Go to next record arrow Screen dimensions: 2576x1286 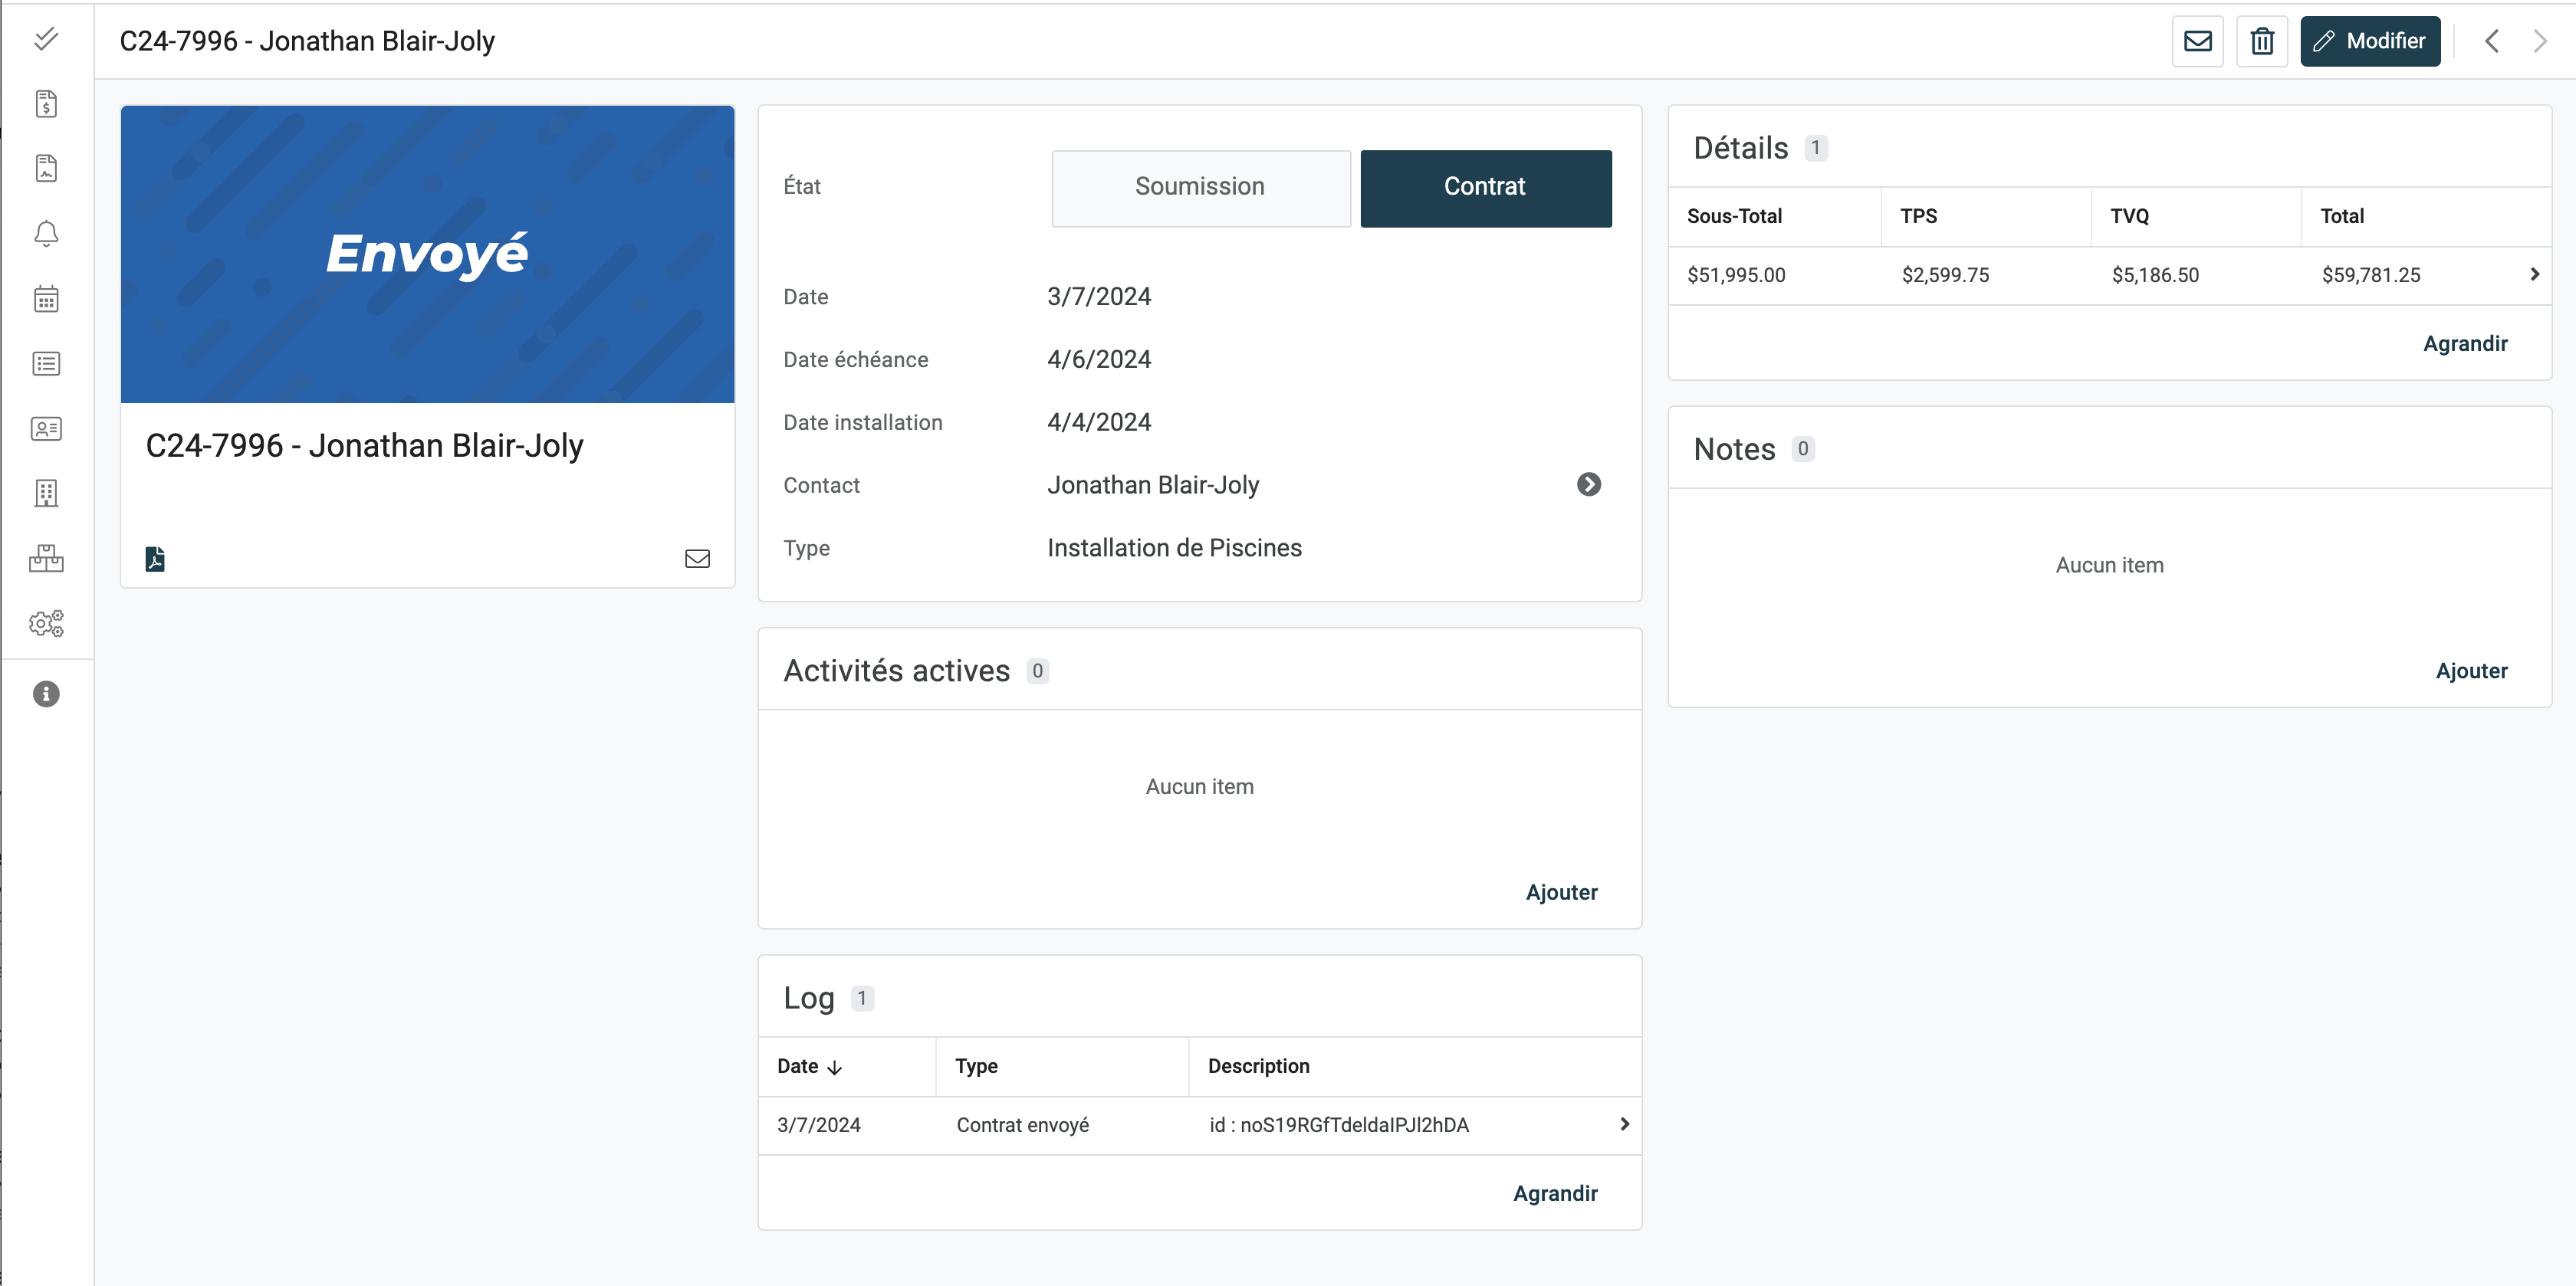[2539, 41]
